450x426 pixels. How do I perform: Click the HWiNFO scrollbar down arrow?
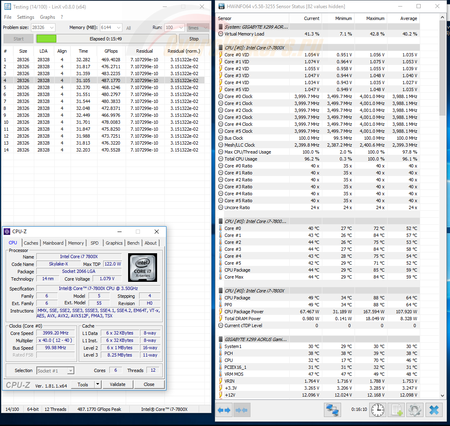pos(442,396)
